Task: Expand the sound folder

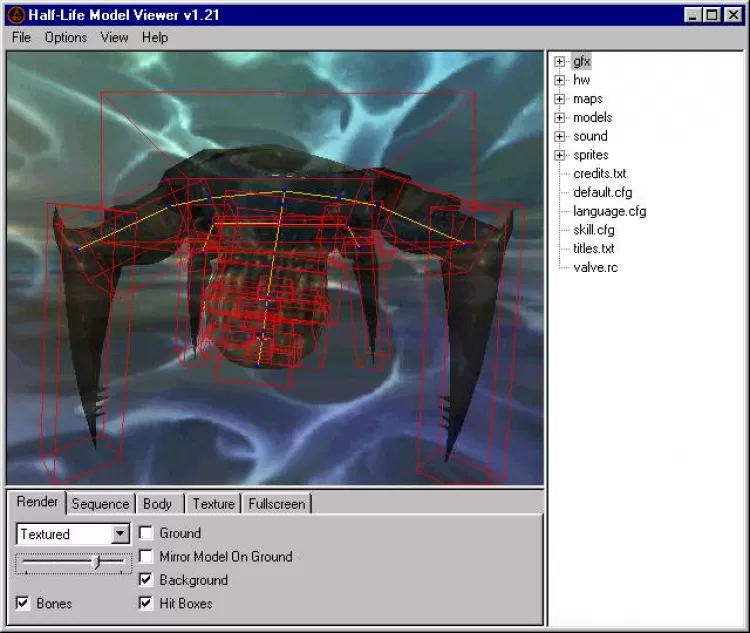Action: [560, 136]
